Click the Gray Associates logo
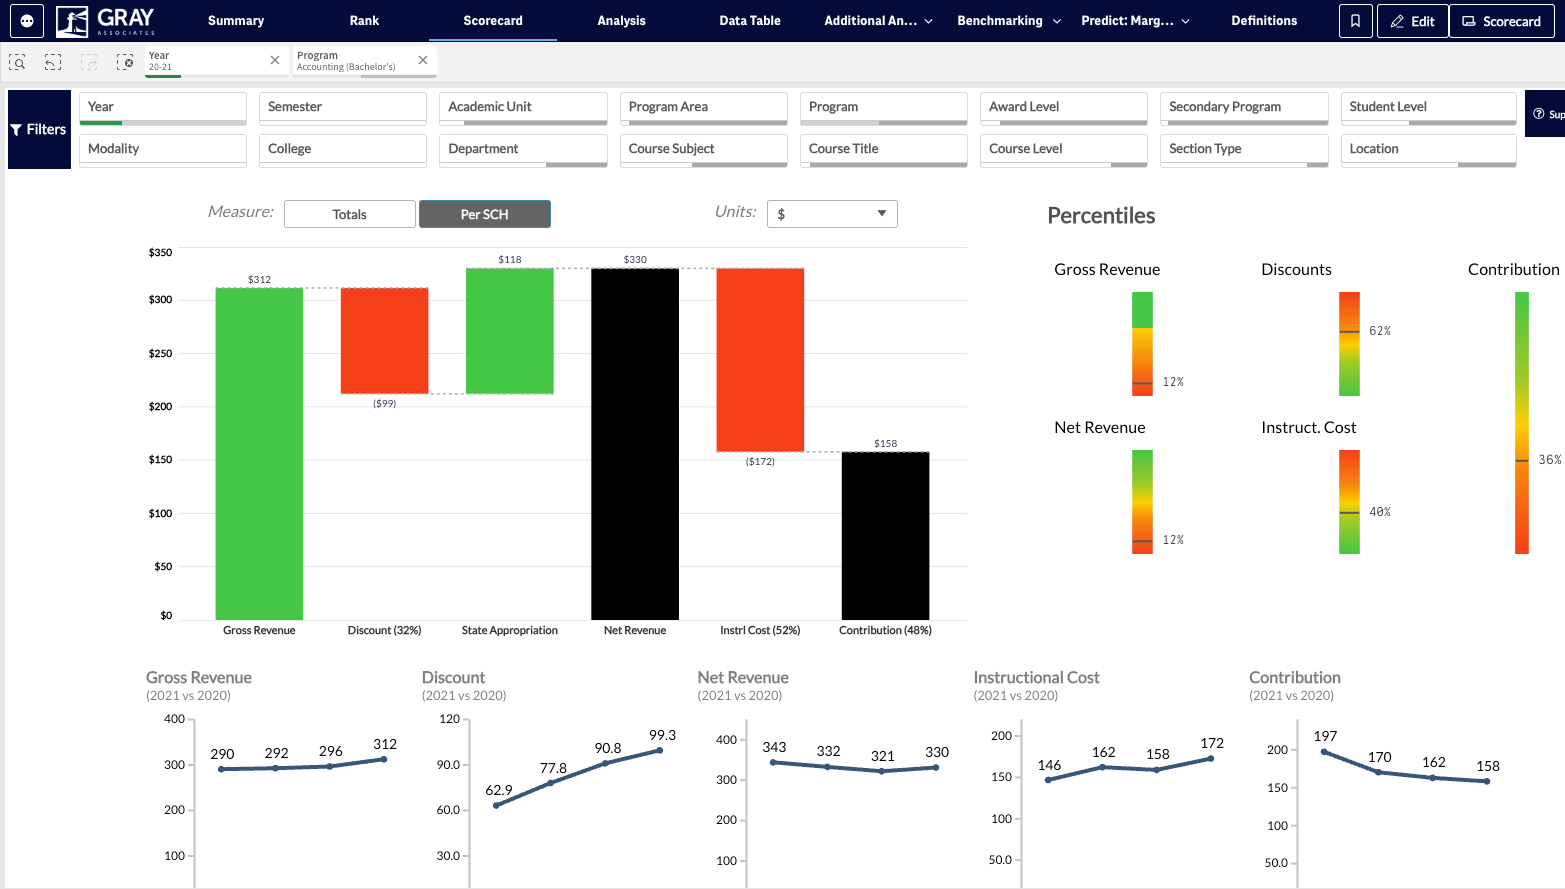Screen dimensions: 1565x889 [x=106, y=20]
